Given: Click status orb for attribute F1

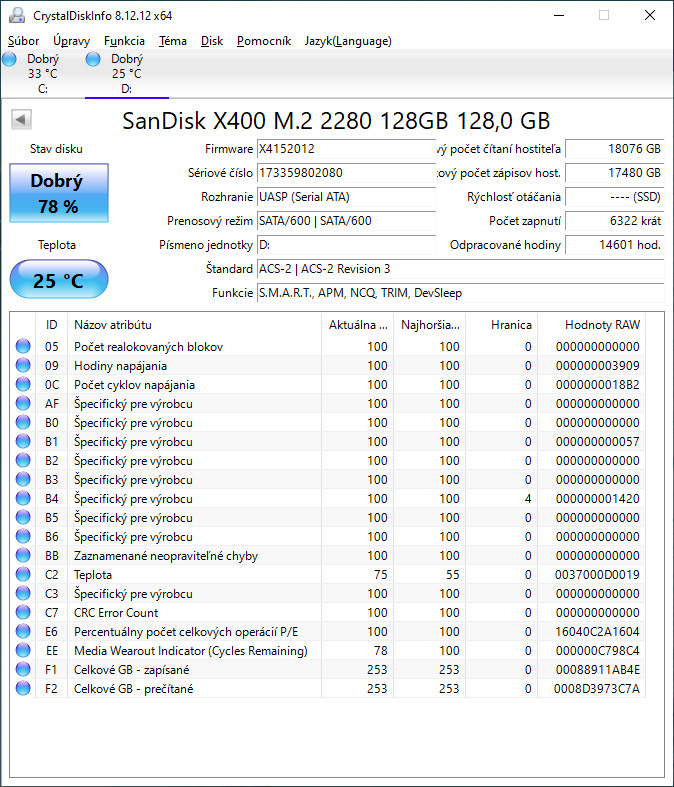Looking at the screenshot, I should click(23, 670).
